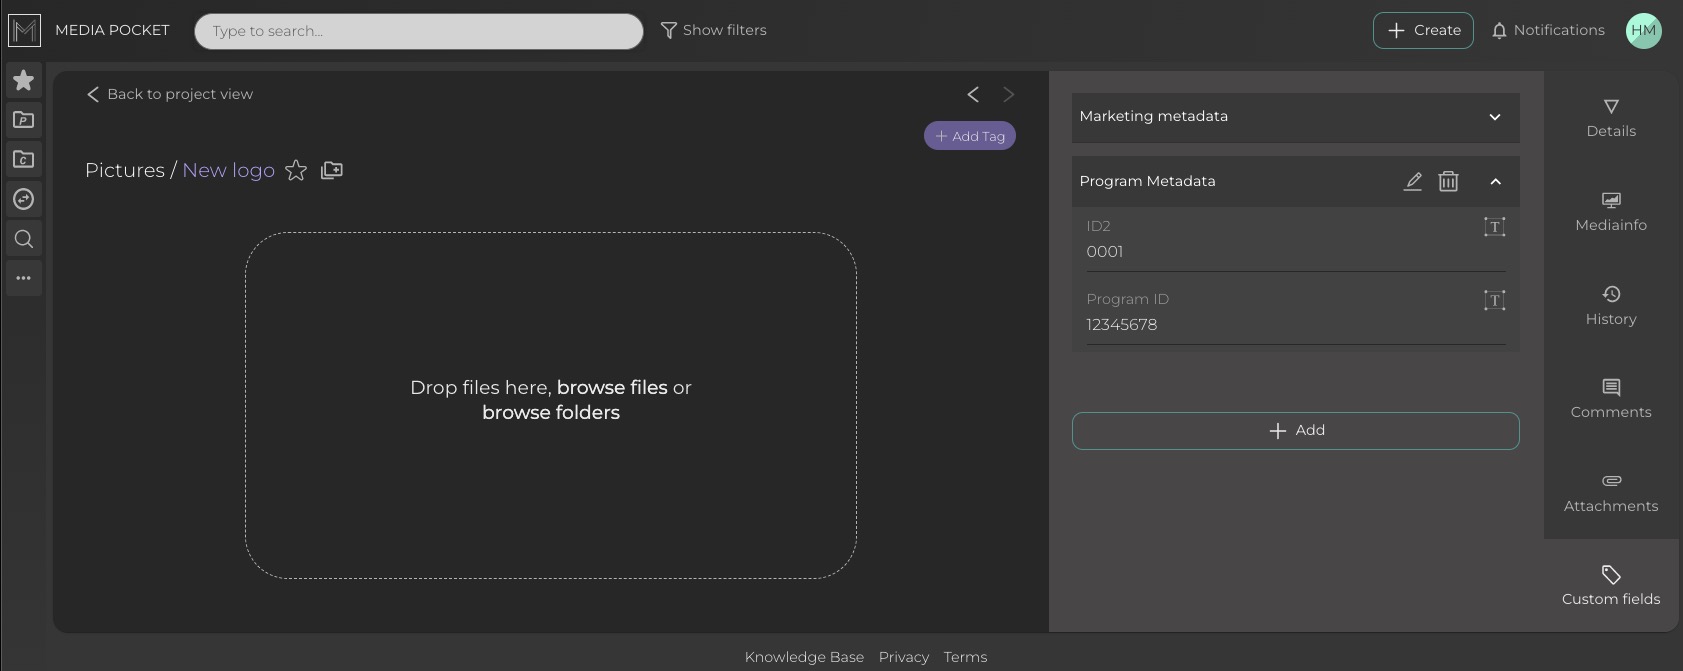The width and height of the screenshot is (1683, 671).
Task: Open the Comments tab
Action: pos(1610,399)
